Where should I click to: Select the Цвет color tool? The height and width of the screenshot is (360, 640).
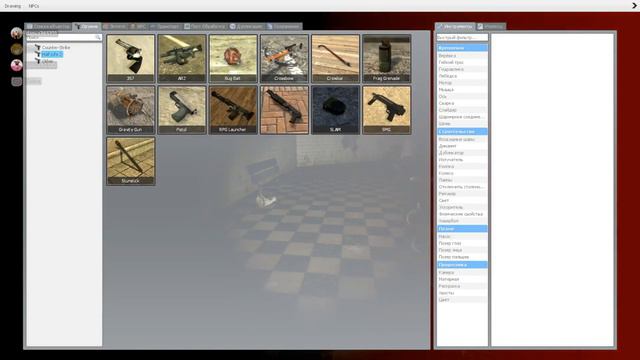(462, 300)
